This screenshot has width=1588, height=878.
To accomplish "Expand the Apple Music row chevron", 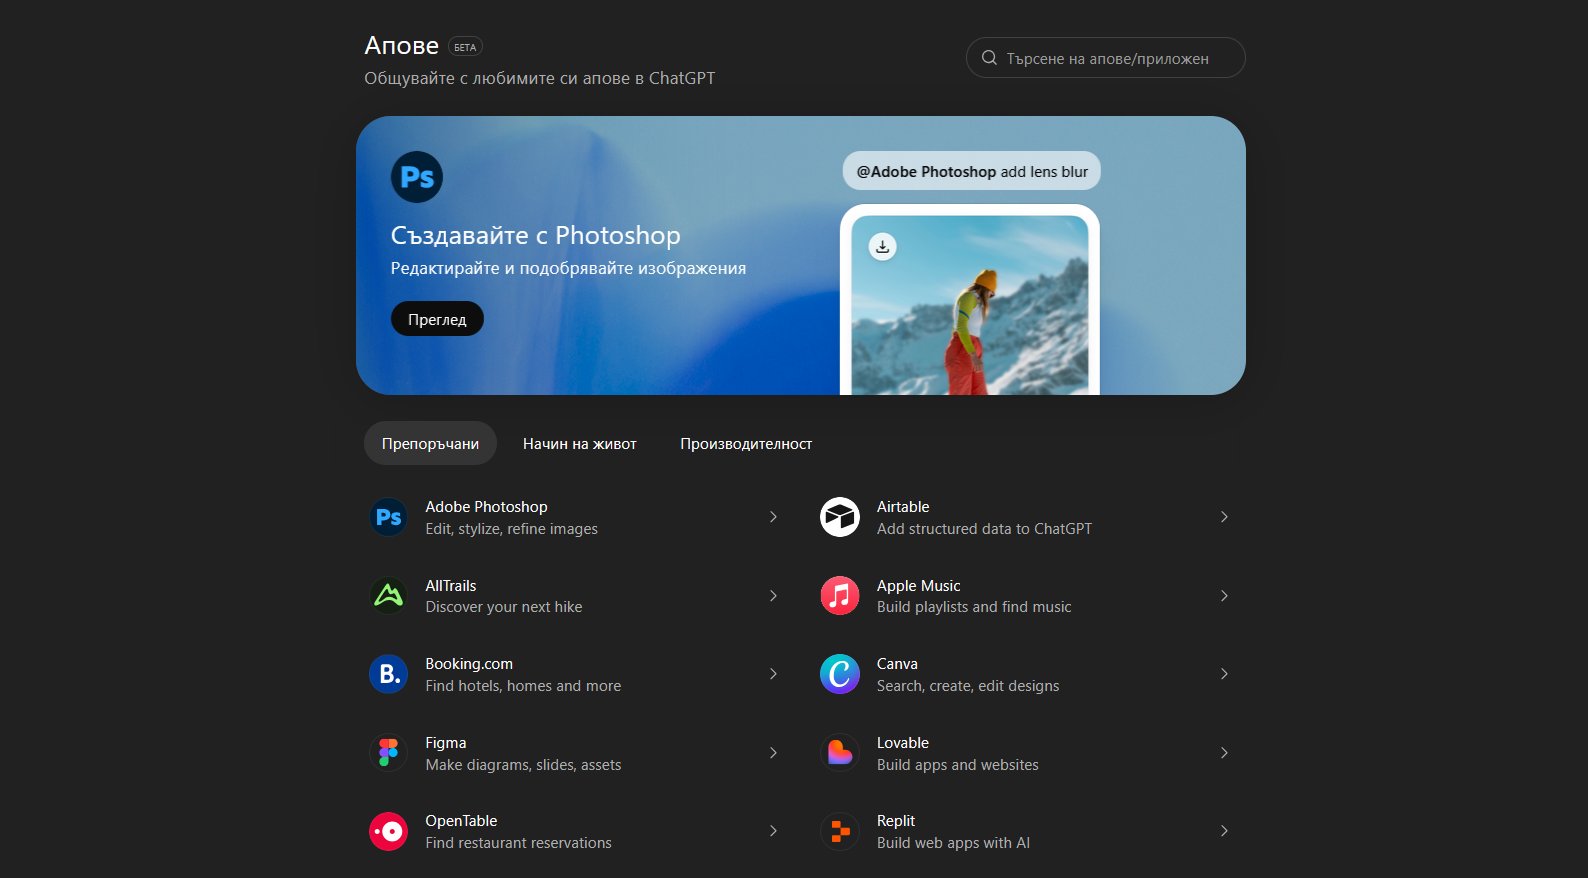I will [x=1224, y=596].
